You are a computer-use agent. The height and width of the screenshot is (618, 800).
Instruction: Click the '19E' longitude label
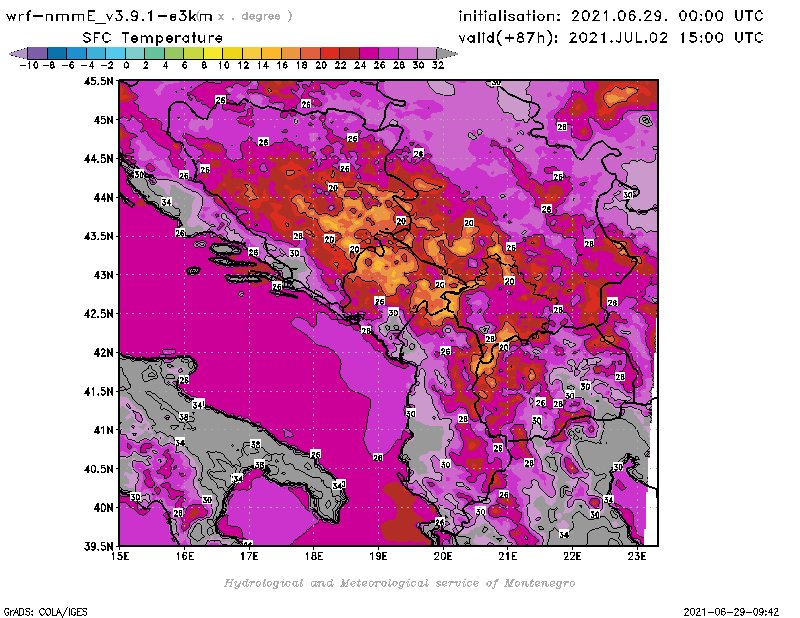379,556
